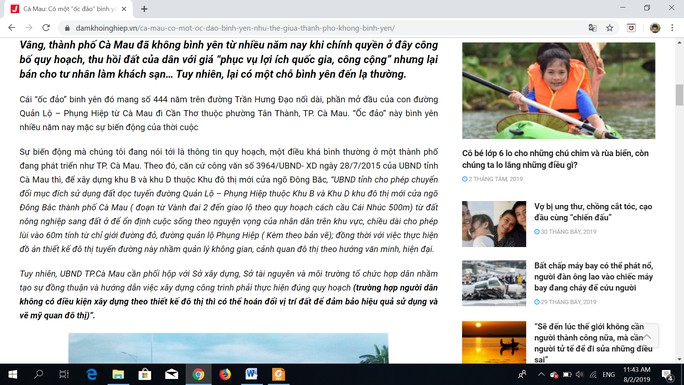This screenshot has height=385, width=684.
Task: Open the article 'Vợ bị ung thư, chồng cắt tóc'
Action: click(593, 211)
